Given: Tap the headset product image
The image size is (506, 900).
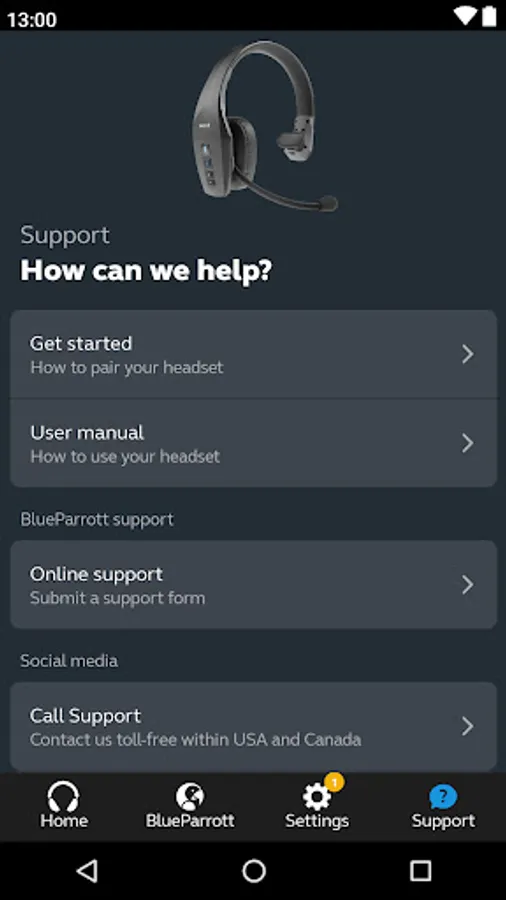Looking at the screenshot, I should 264,126.
